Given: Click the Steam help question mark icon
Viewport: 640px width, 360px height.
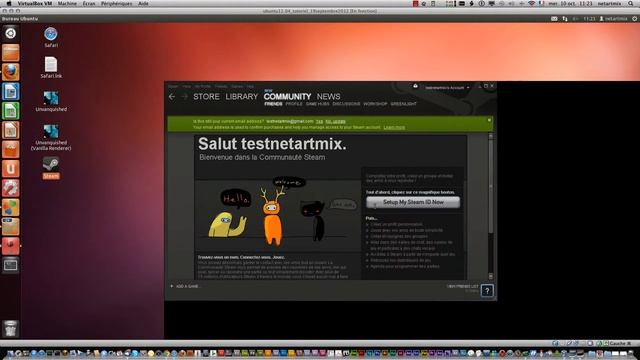Looking at the screenshot, I should [x=487, y=291].
